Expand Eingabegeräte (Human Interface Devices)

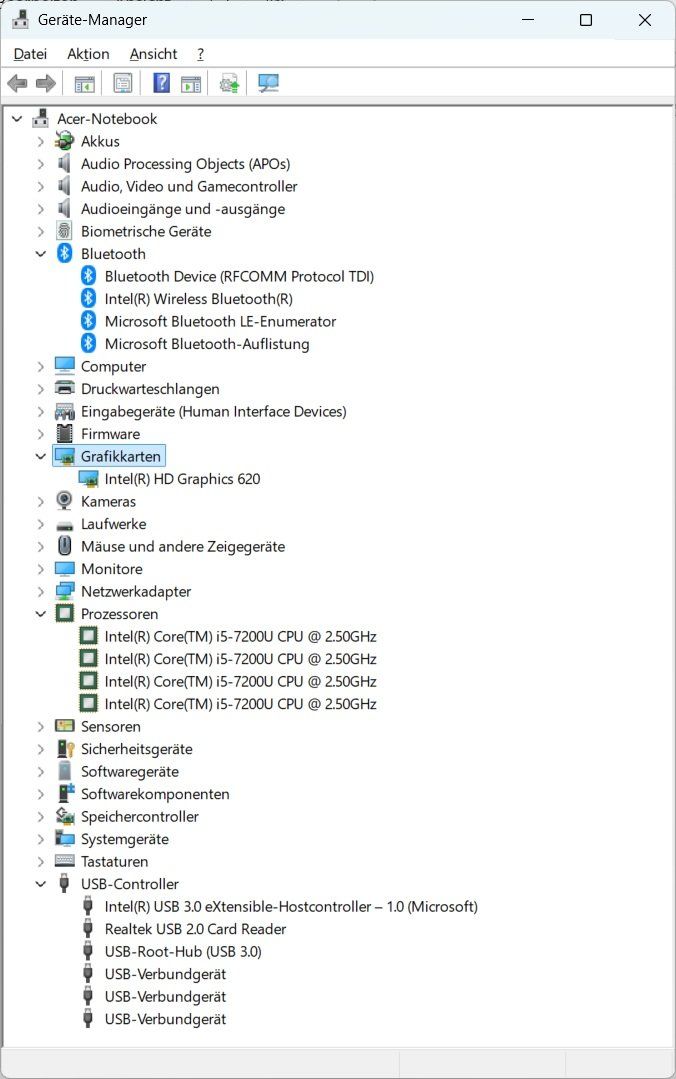(41, 412)
